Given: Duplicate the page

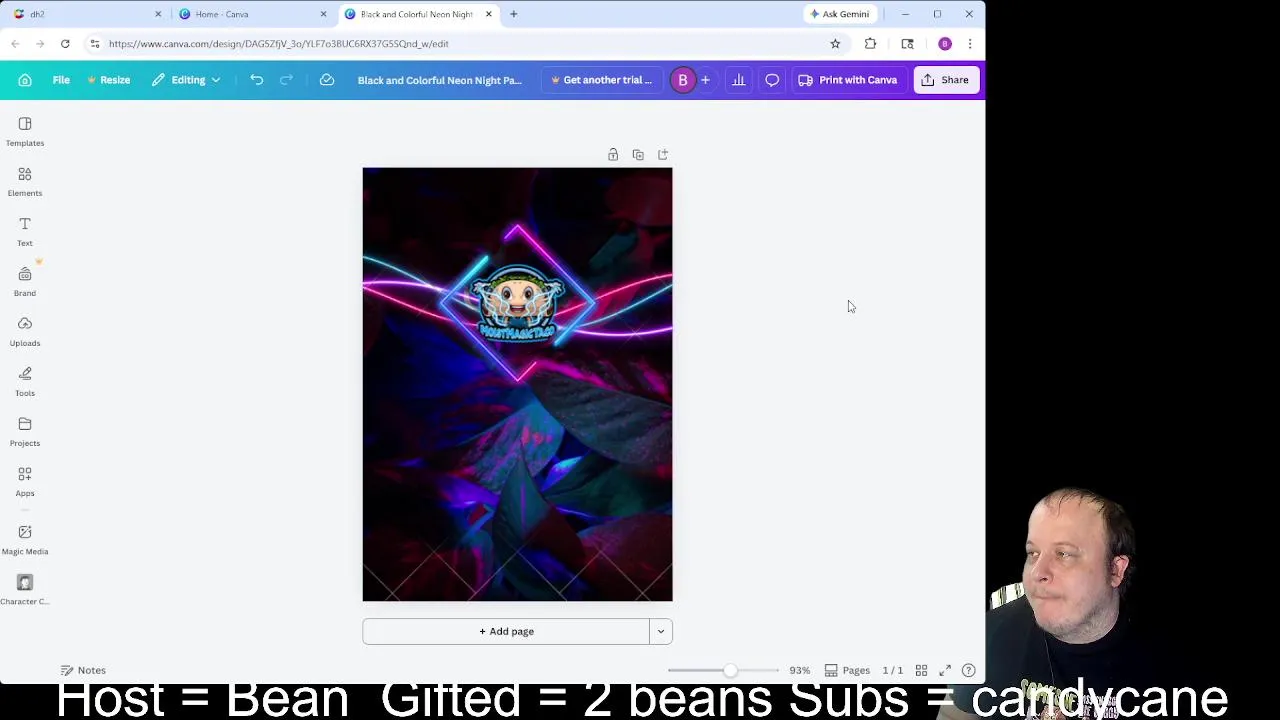Looking at the screenshot, I should click(x=638, y=155).
